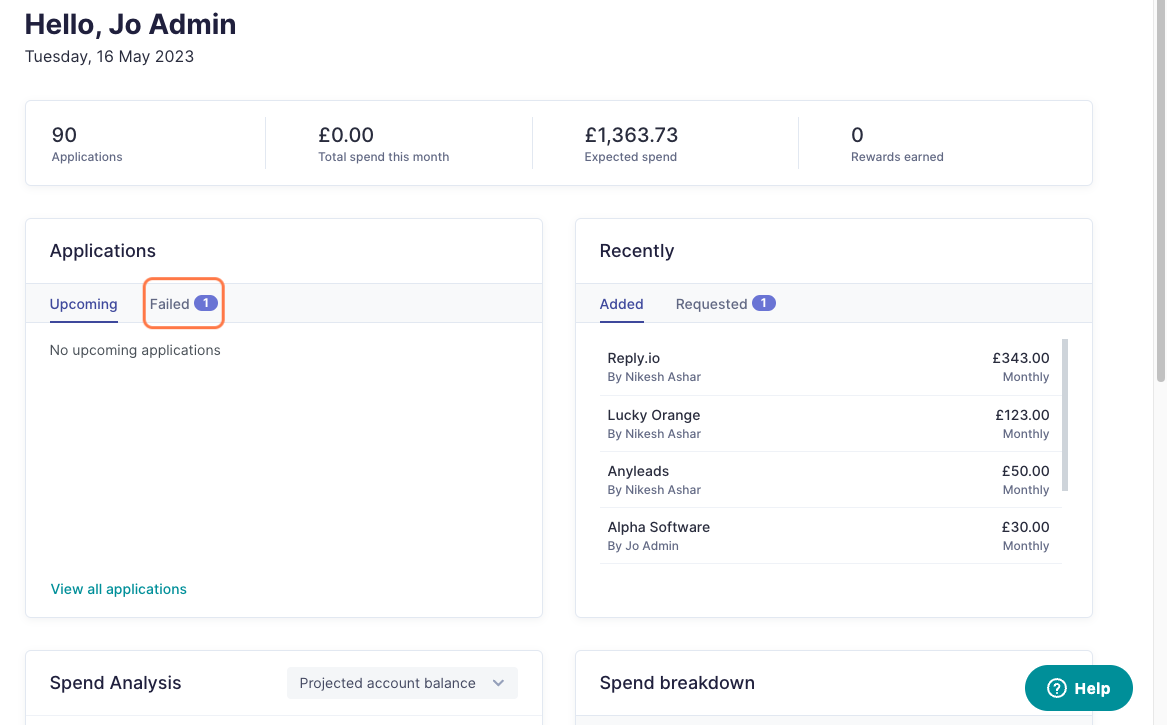Select the Upcoming applications tab

point(83,304)
